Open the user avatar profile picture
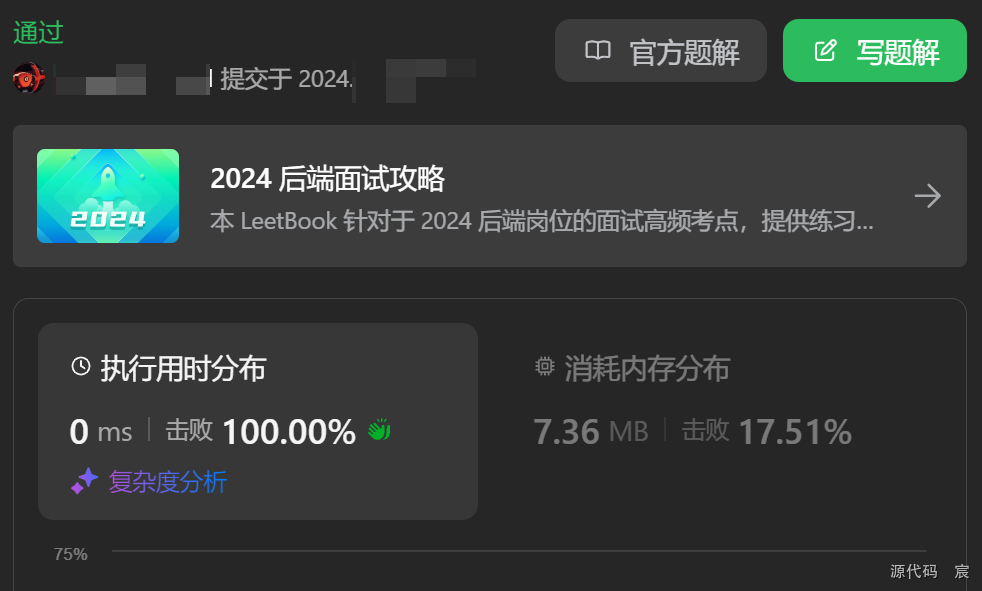The height and width of the screenshot is (591, 982). tap(29, 78)
